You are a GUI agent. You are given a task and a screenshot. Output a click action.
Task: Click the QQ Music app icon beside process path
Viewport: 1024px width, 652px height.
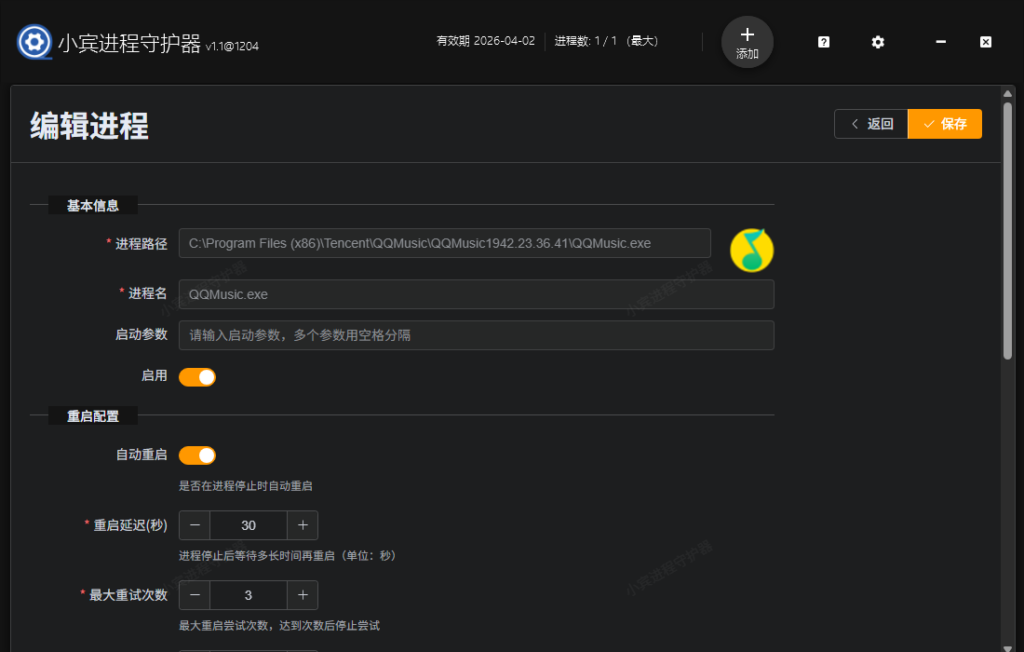(751, 250)
